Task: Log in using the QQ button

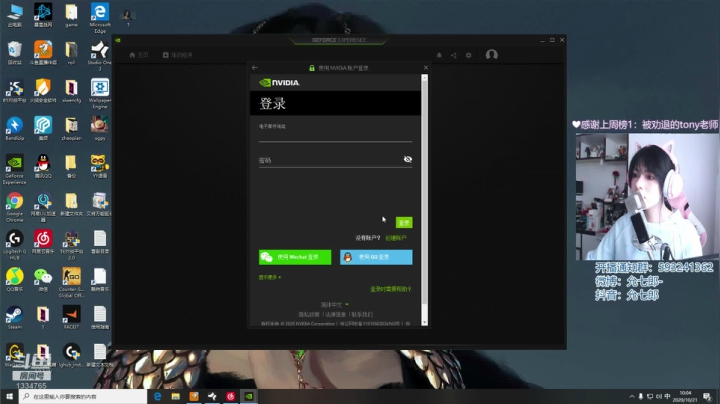Action: point(376,257)
